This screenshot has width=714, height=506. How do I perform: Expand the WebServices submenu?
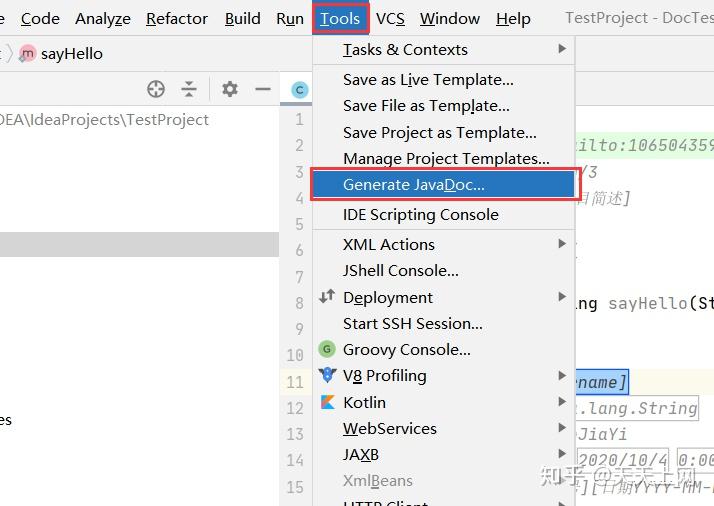pos(562,428)
